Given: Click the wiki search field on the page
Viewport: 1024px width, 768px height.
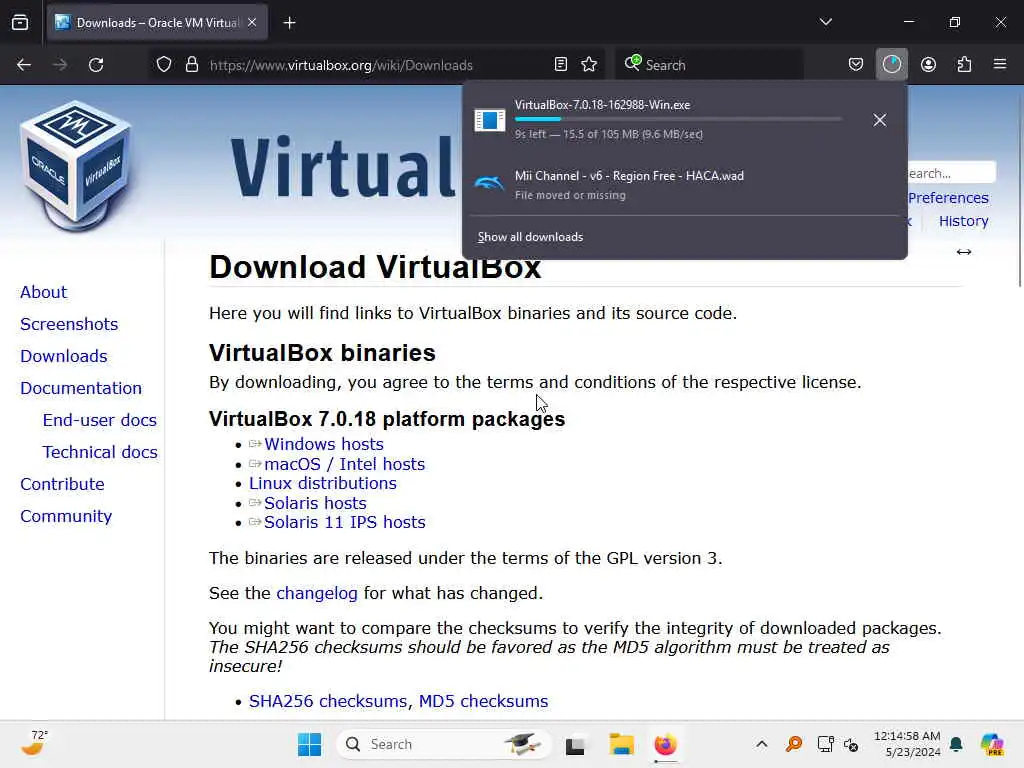Looking at the screenshot, I should click(x=952, y=173).
